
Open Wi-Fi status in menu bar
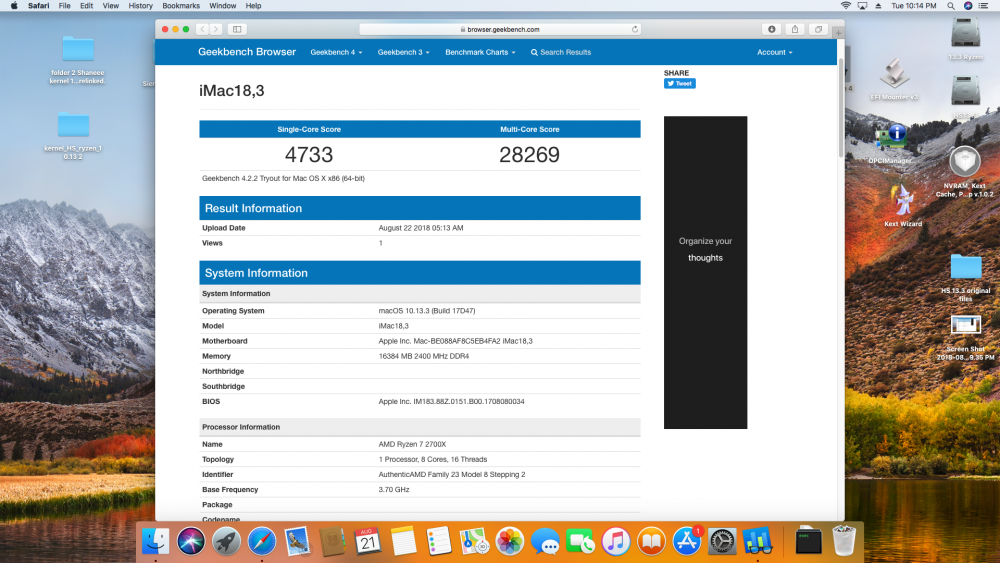846,6
